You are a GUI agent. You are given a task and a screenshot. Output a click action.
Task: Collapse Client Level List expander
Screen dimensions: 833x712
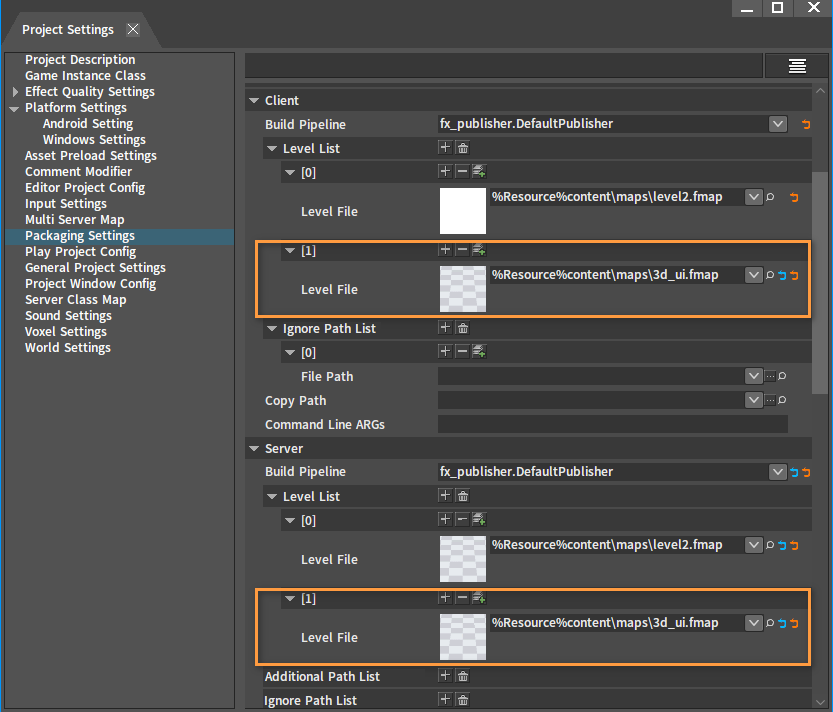click(x=272, y=148)
